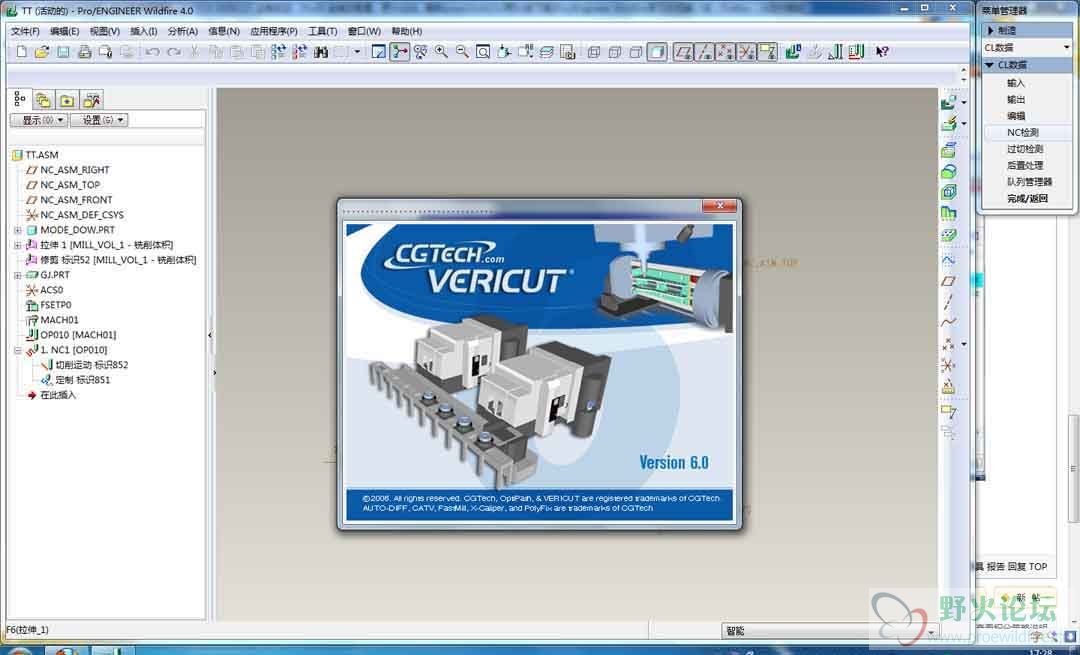The image size is (1080, 655).
Task: Click the Hidden line display icon
Action: point(615,52)
